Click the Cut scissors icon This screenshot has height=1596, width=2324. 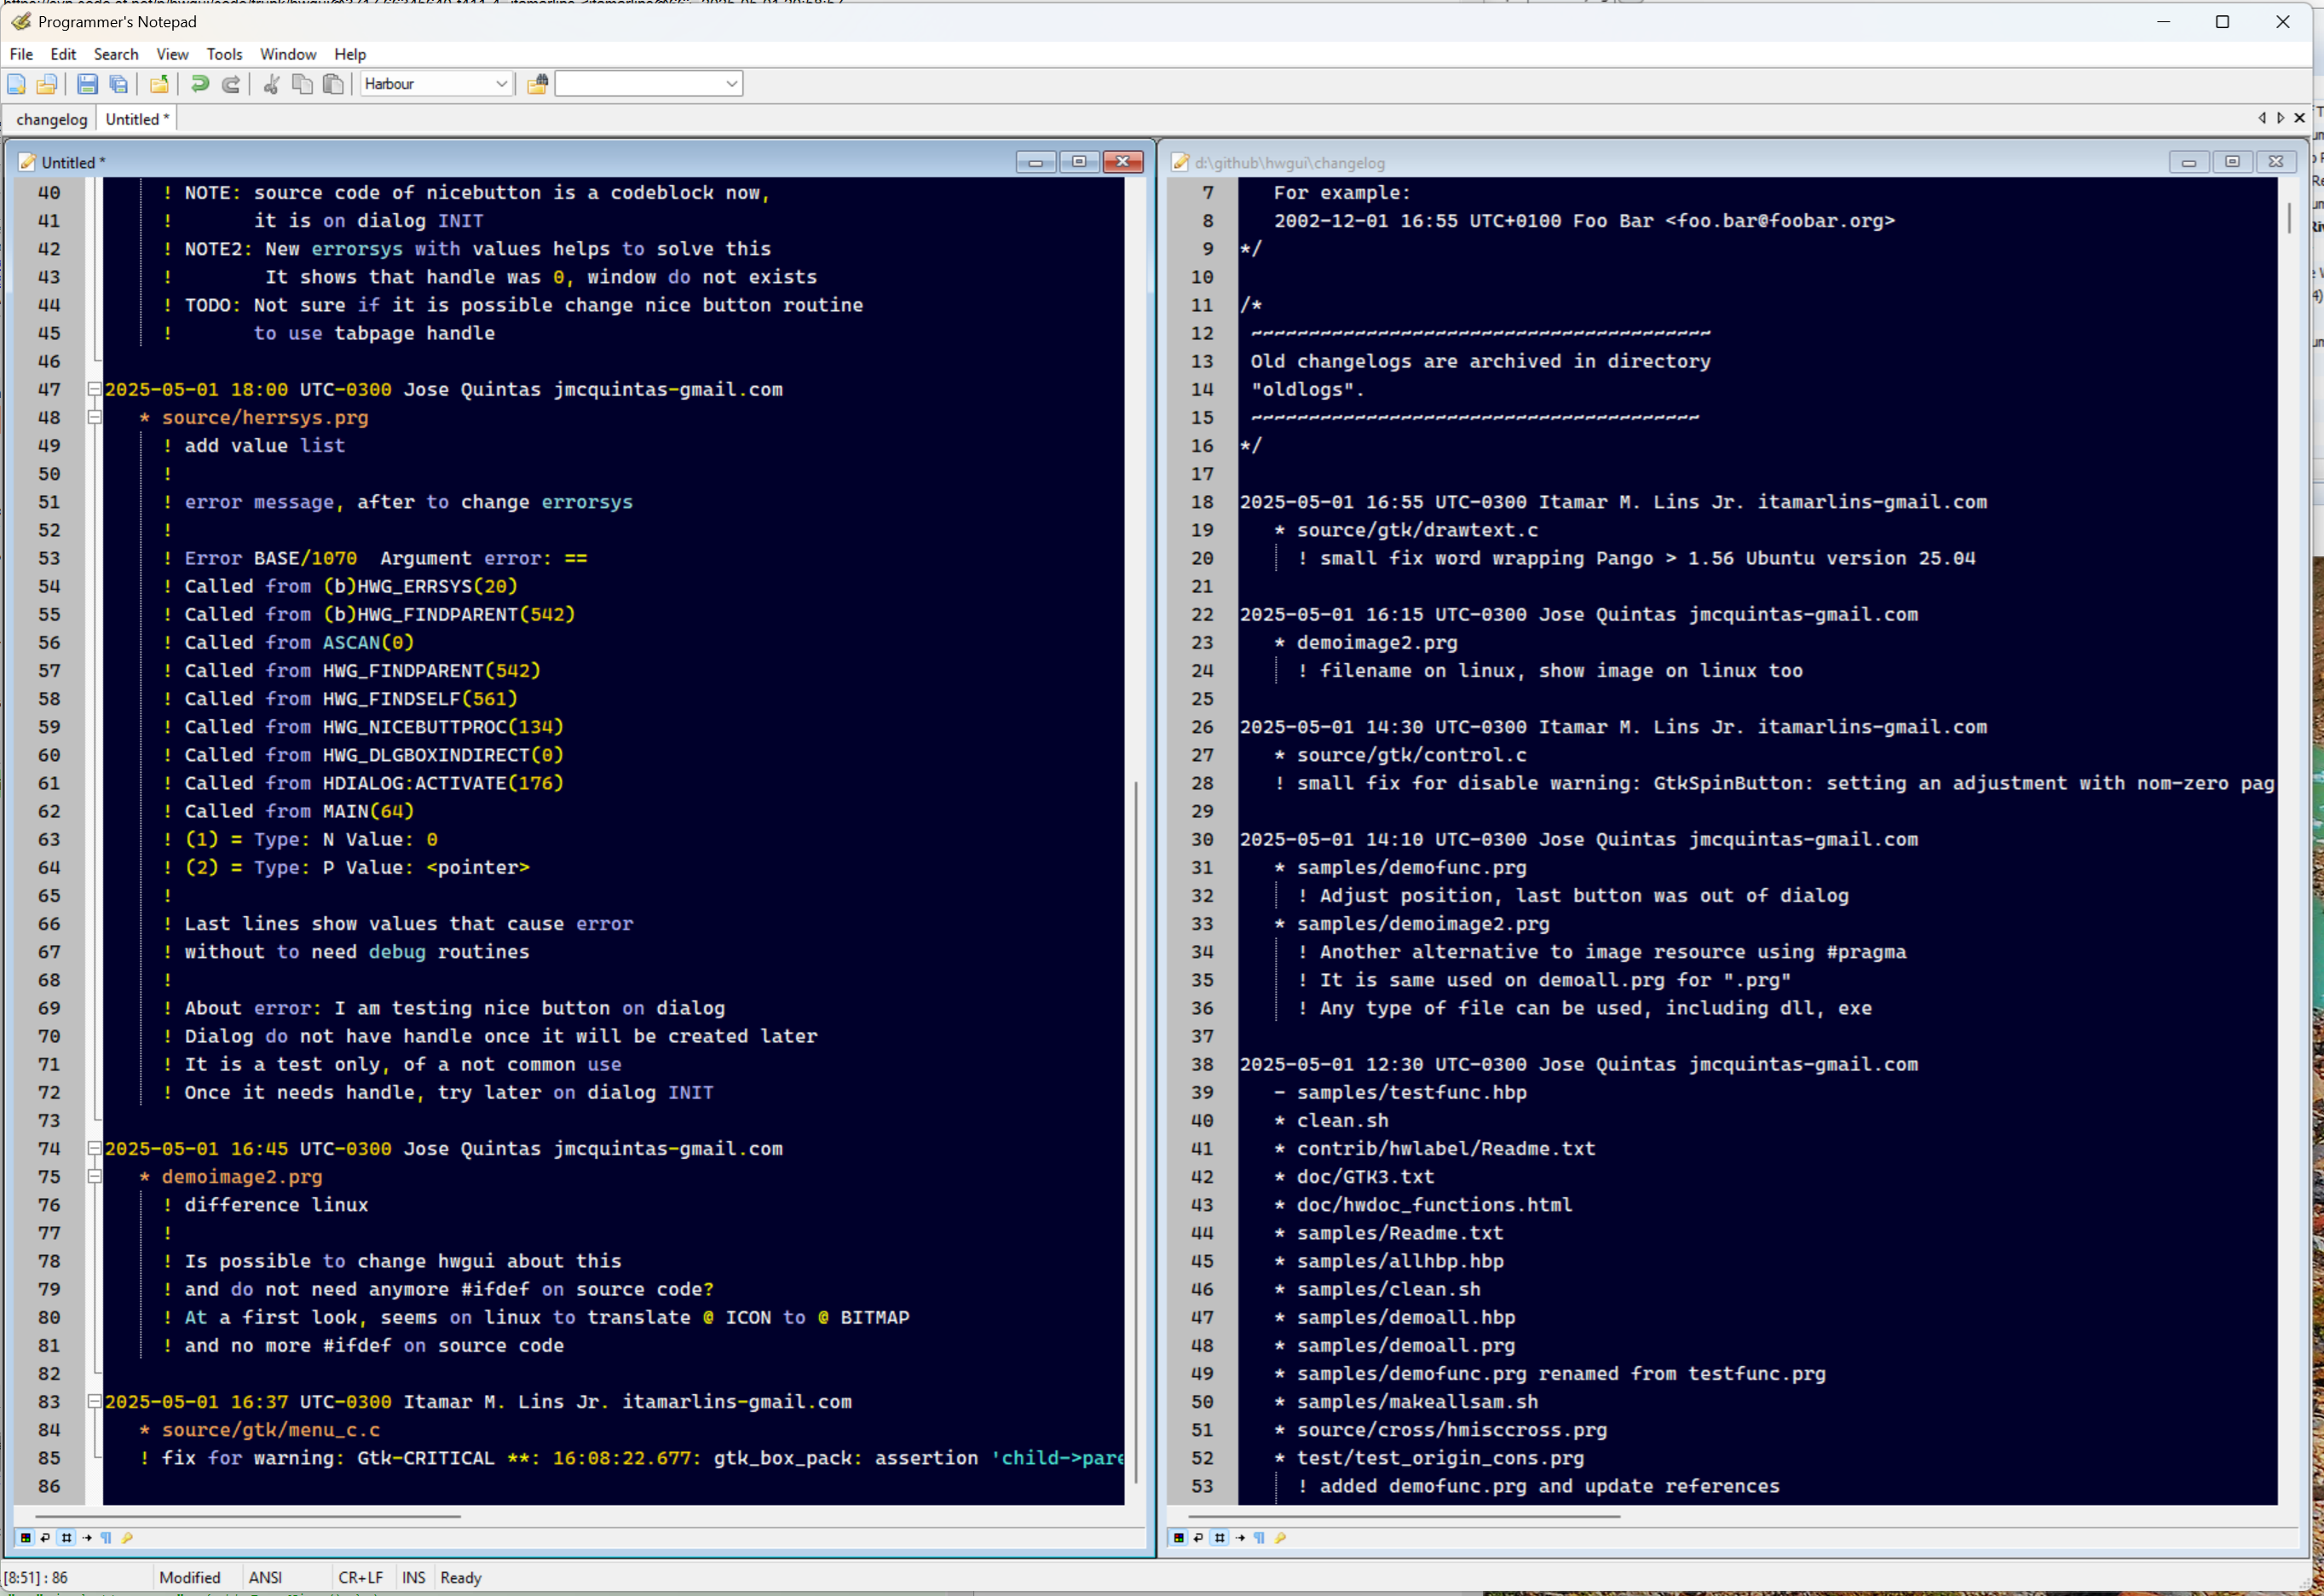click(271, 84)
